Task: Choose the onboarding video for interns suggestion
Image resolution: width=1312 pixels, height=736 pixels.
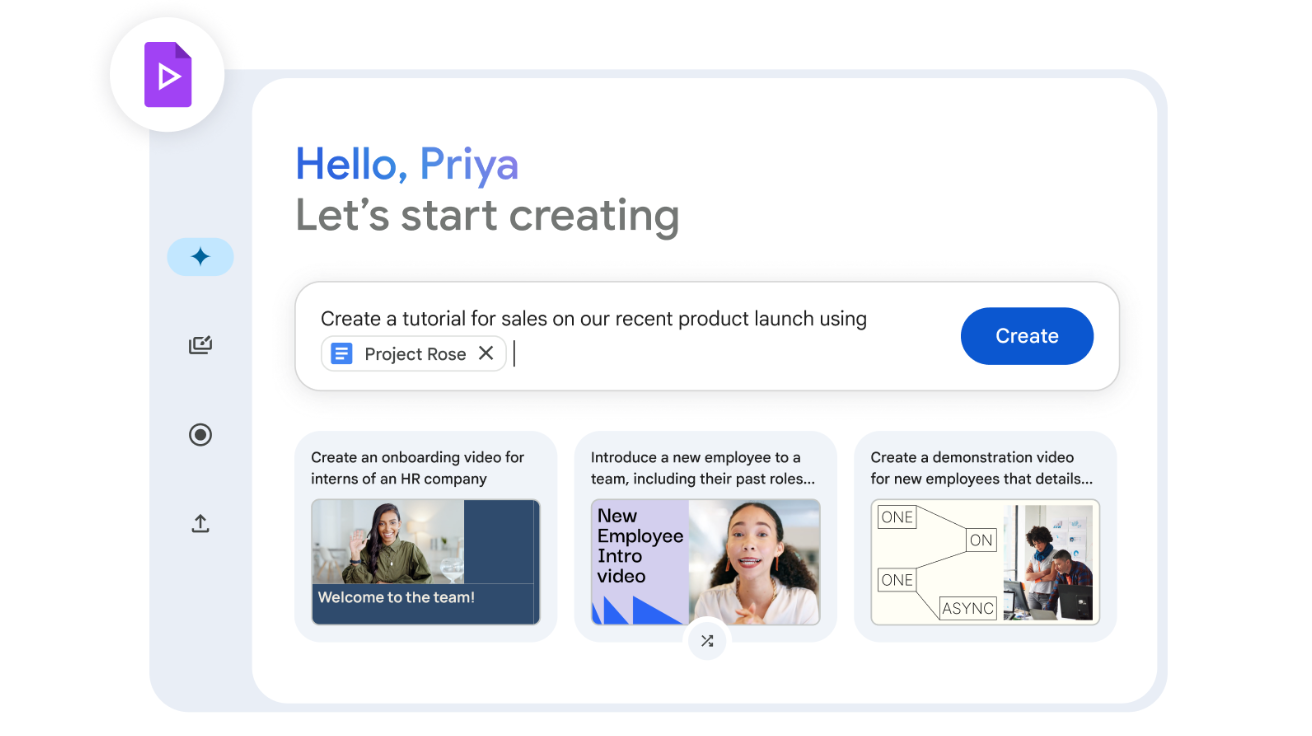Action: 425,536
